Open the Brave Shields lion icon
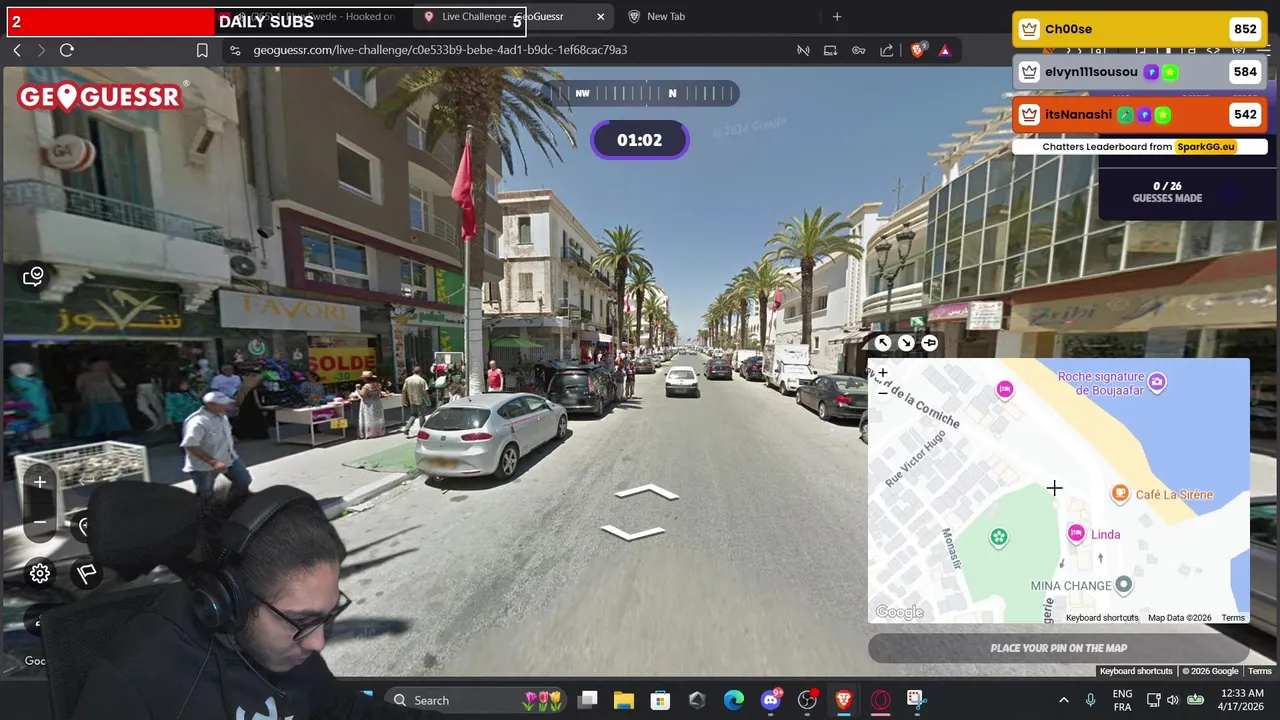1280x720 pixels. click(918, 50)
